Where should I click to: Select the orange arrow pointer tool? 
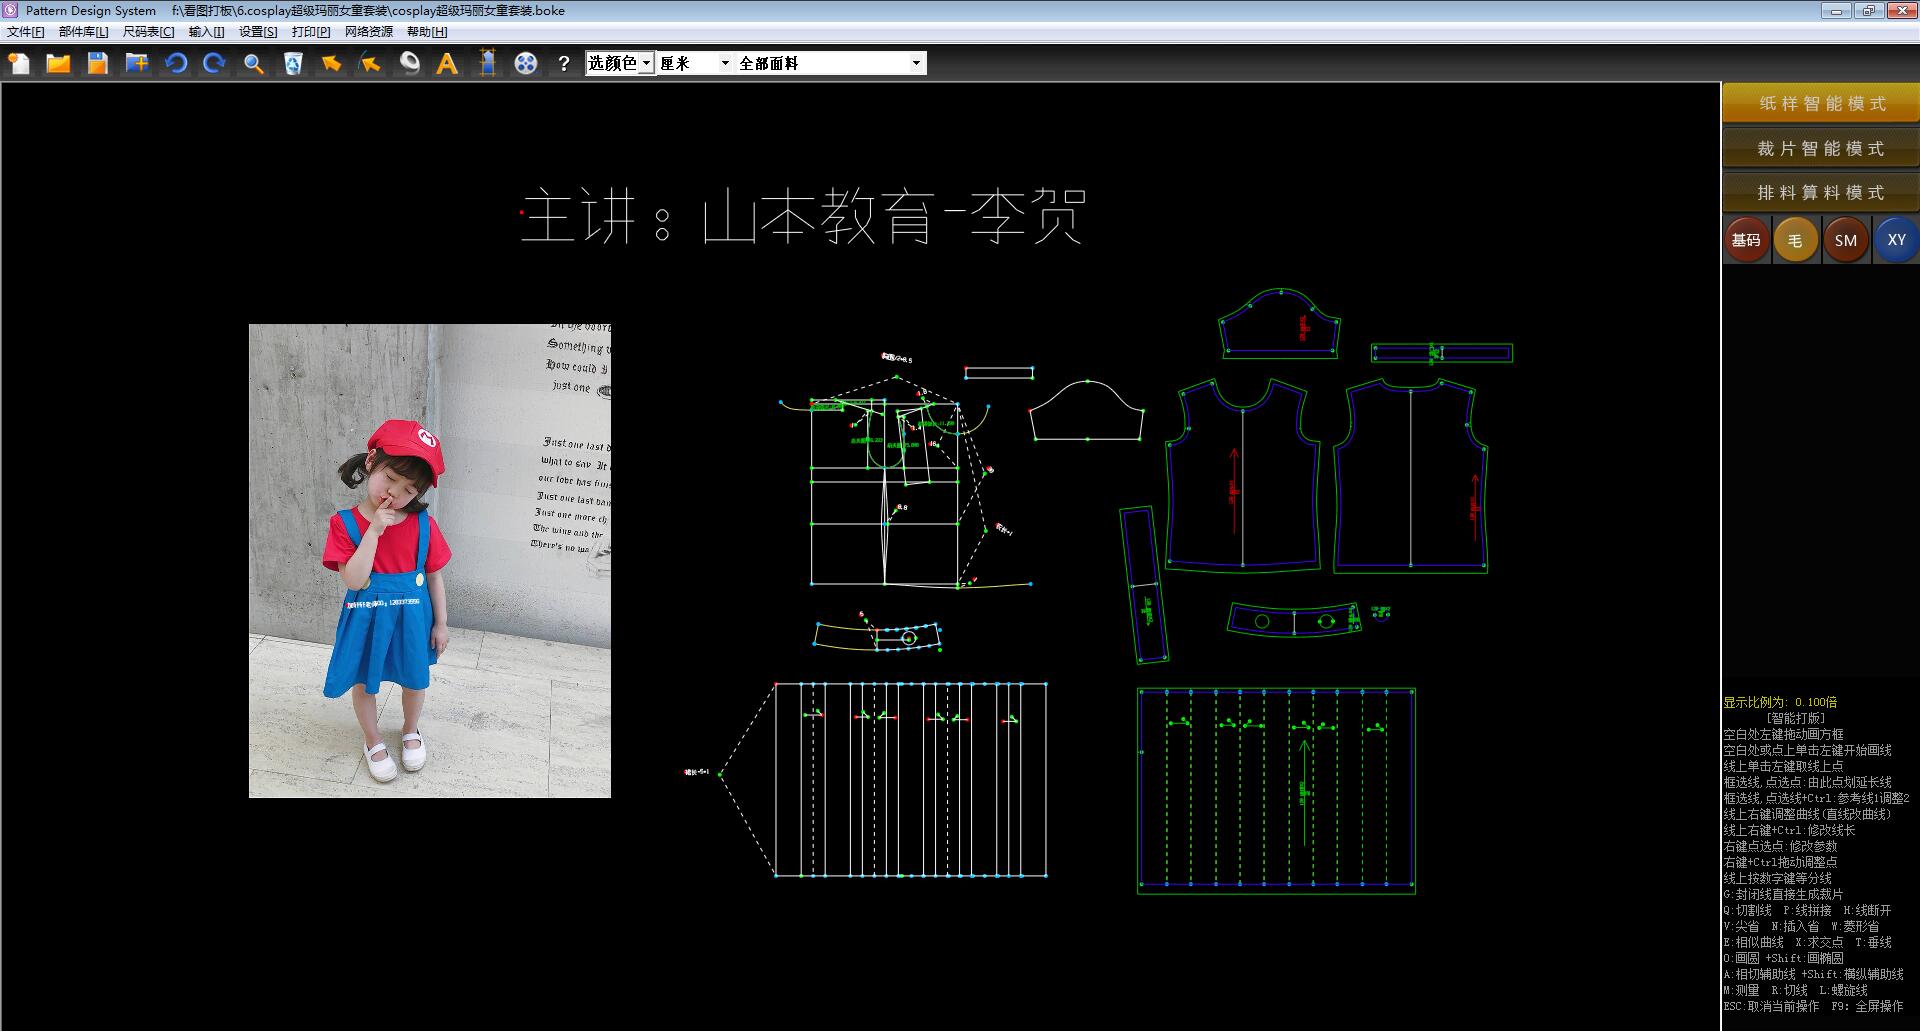coord(331,64)
